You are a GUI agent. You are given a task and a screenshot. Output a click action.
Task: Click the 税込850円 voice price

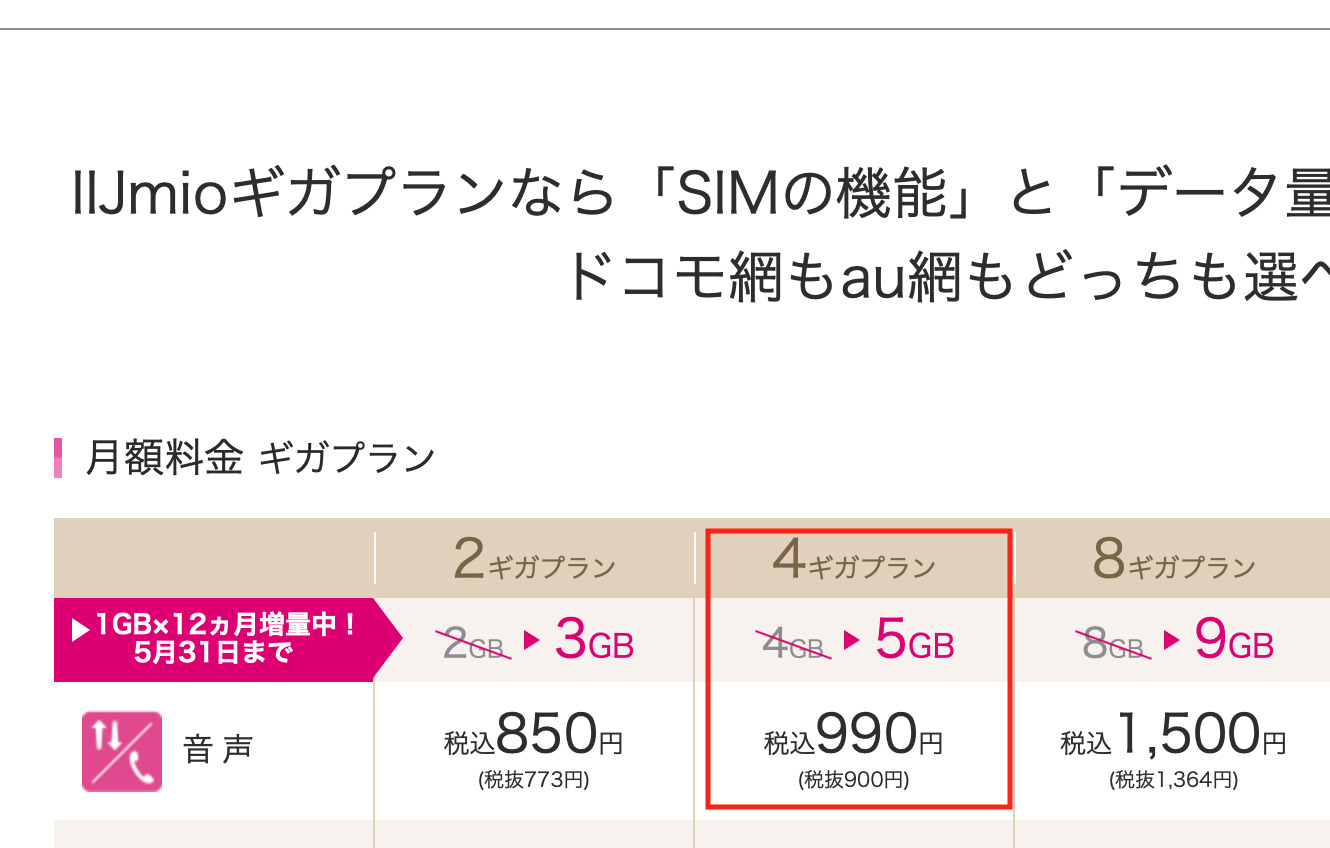534,737
